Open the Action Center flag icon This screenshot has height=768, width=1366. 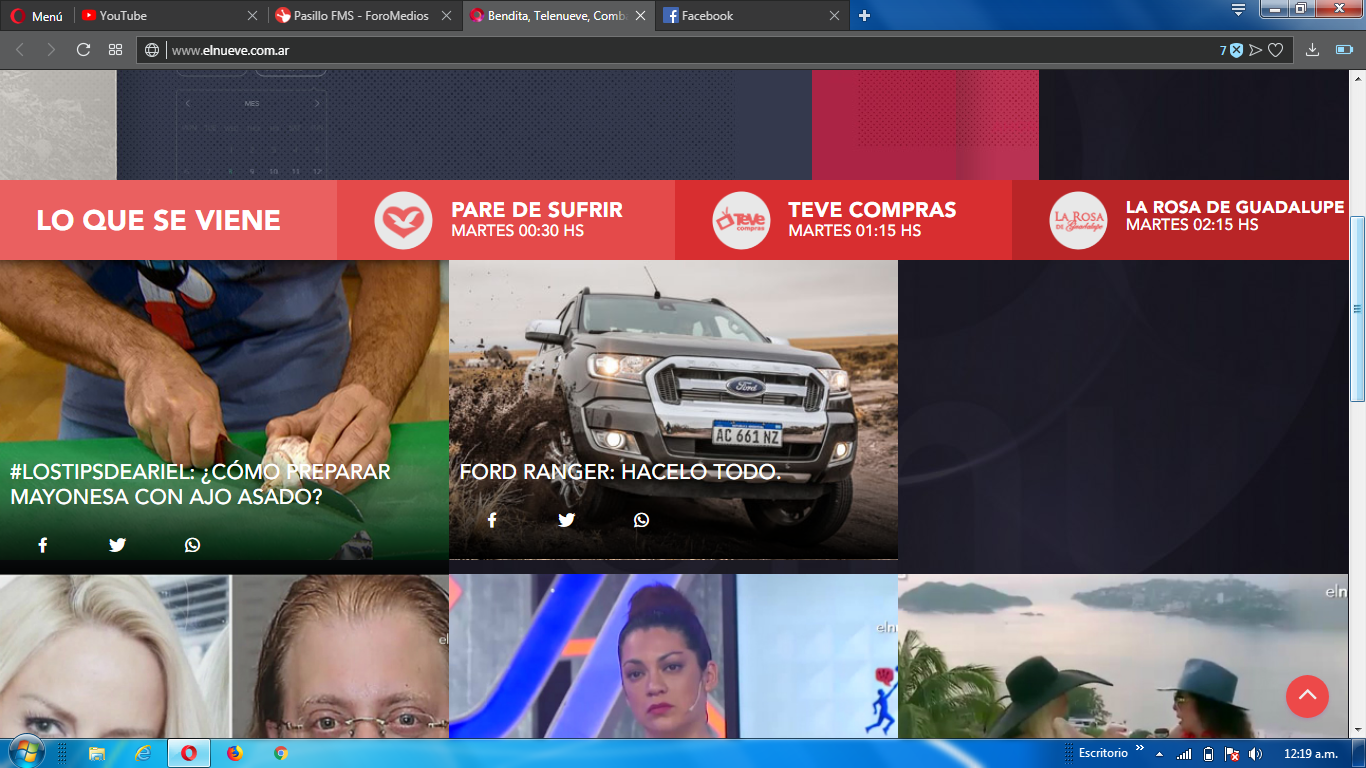[1232, 754]
